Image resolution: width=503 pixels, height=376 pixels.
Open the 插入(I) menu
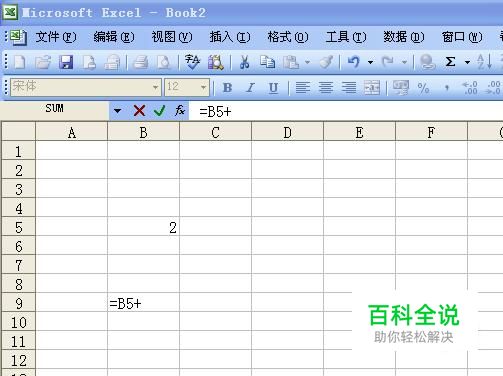(230, 37)
